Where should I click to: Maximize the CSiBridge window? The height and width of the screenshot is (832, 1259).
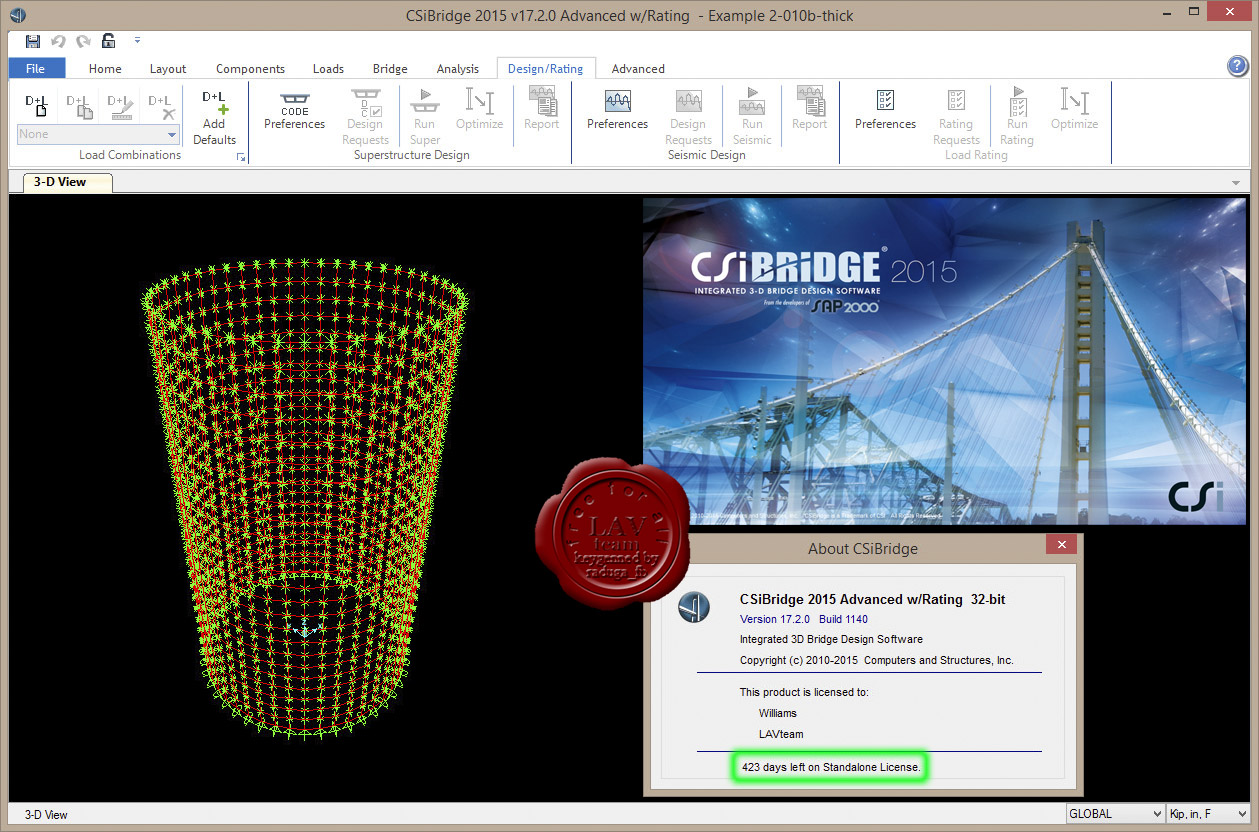coord(1192,13)
